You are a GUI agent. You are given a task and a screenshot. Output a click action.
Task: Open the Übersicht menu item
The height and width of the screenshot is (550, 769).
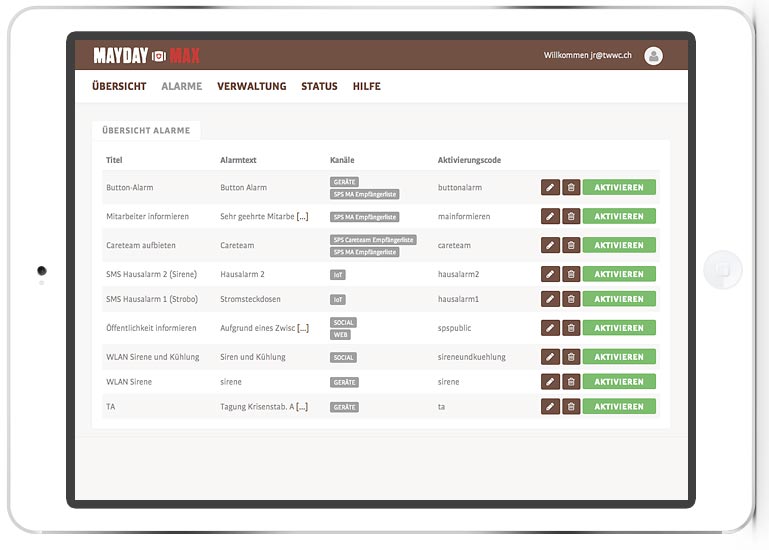(x=119, y=87)
